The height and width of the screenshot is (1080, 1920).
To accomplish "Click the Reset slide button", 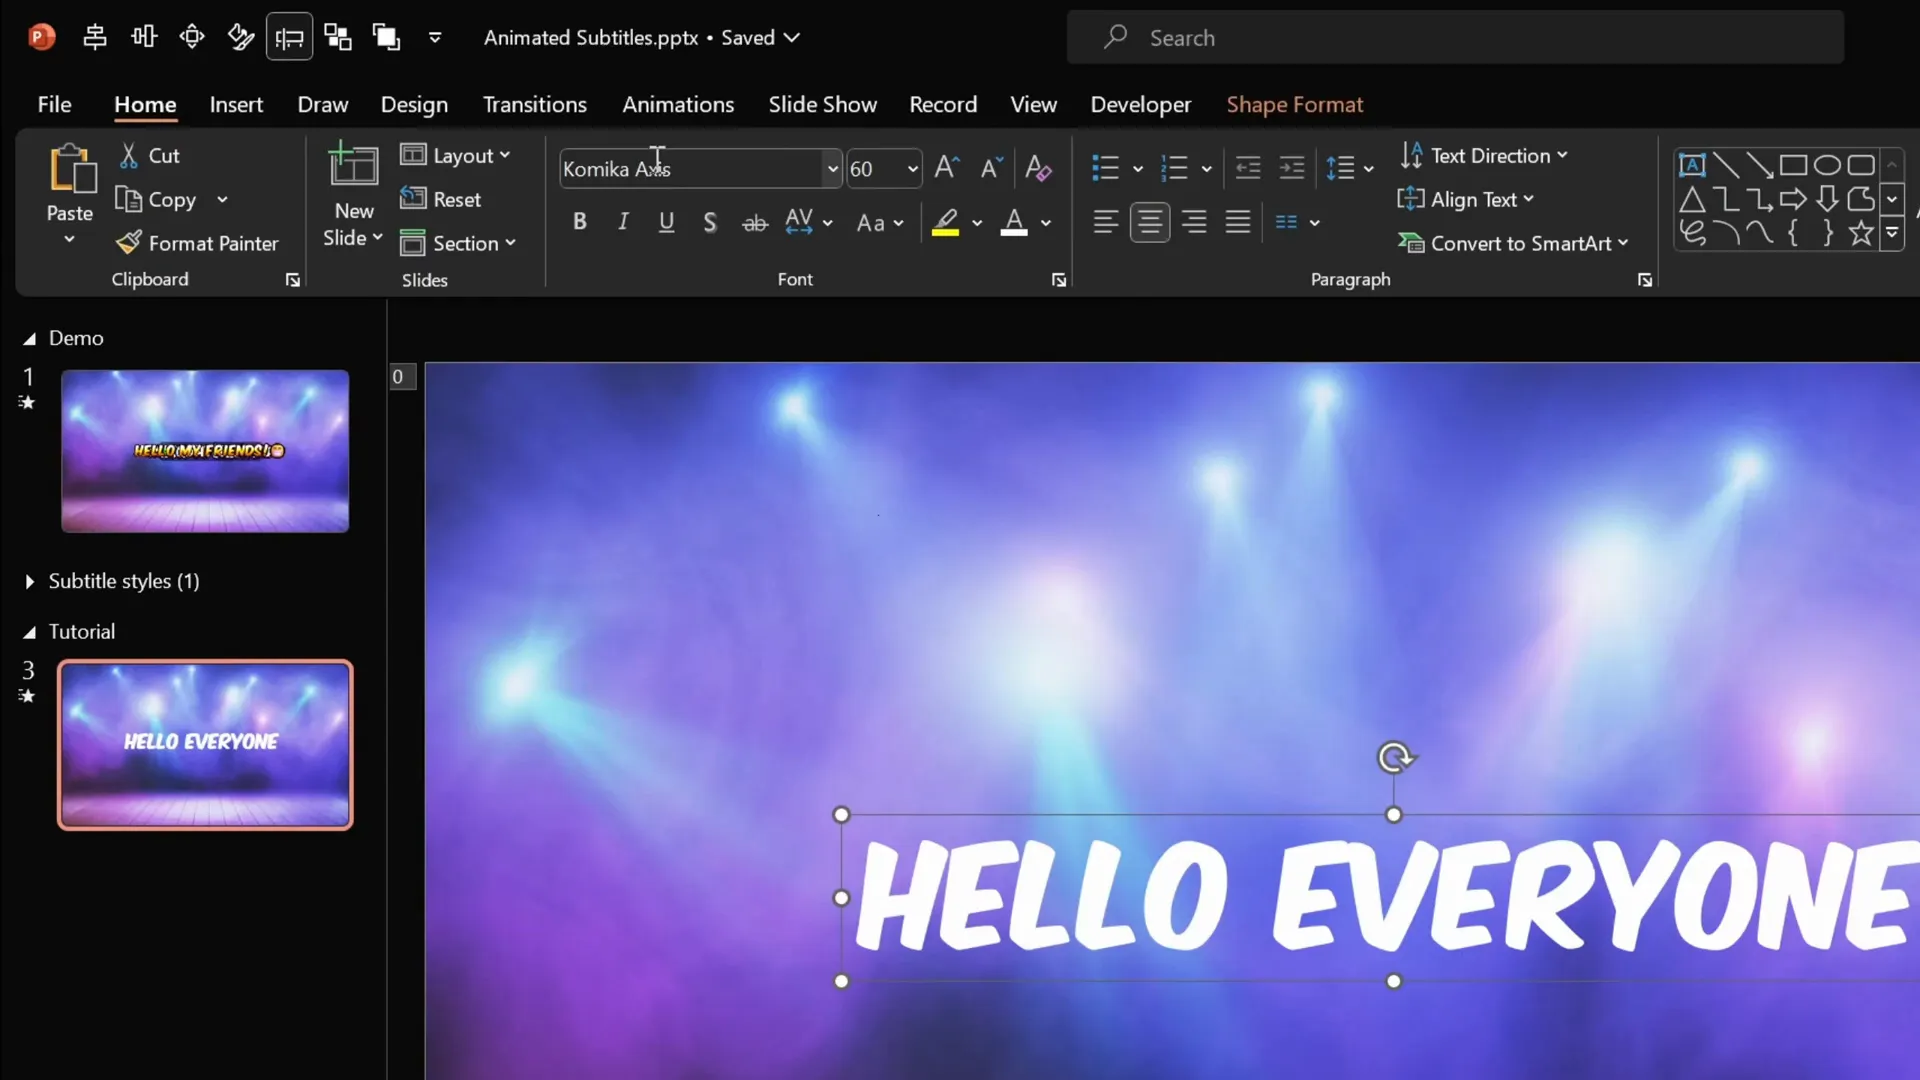I will pyautogui.click(x=441, y=199).
